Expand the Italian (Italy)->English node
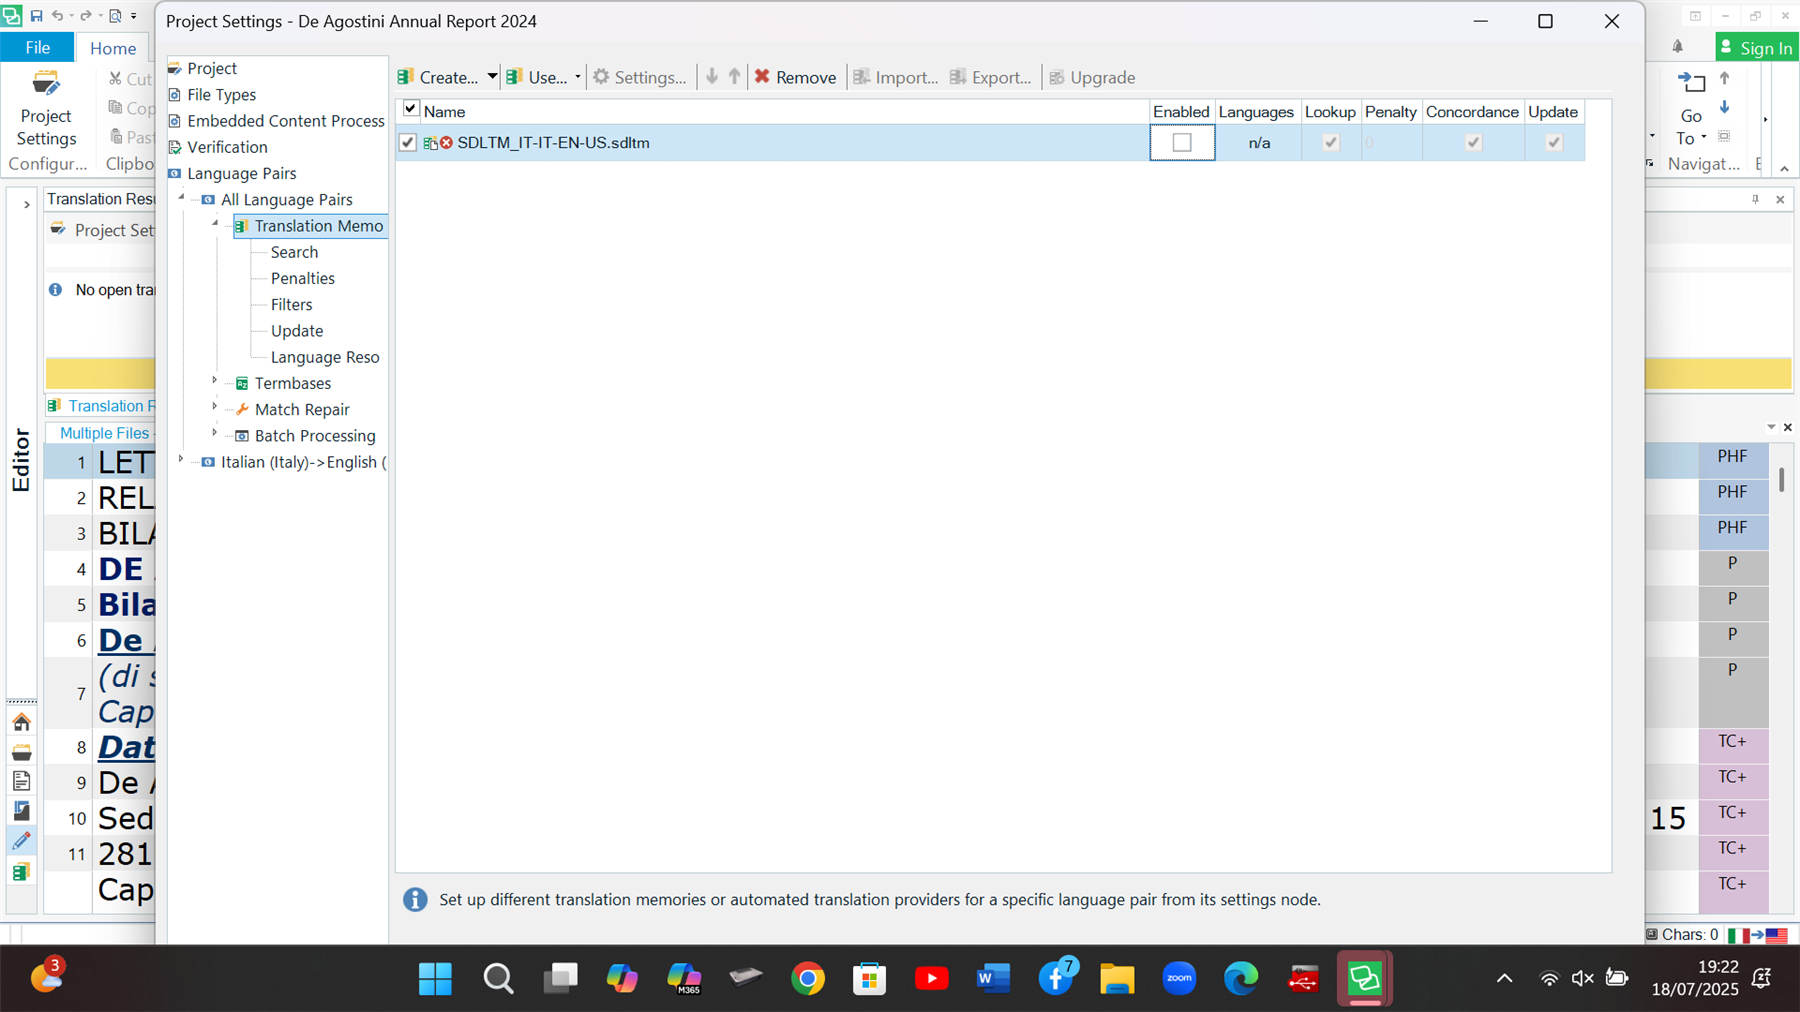Viewport: 1800px width, 1012px height. coord(182,460)
